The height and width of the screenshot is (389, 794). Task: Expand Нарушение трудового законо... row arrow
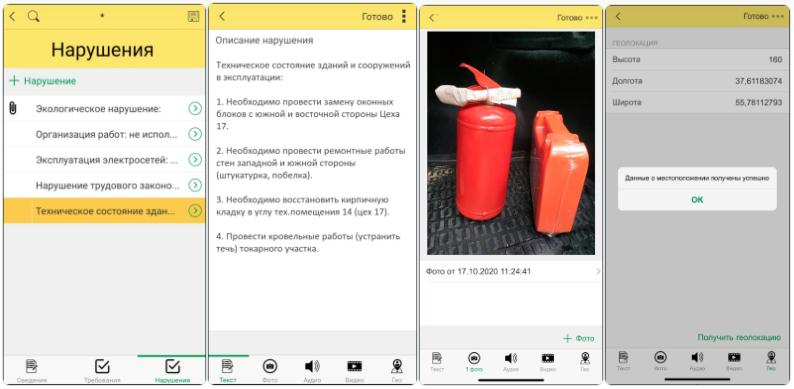[x=195, y=185]
